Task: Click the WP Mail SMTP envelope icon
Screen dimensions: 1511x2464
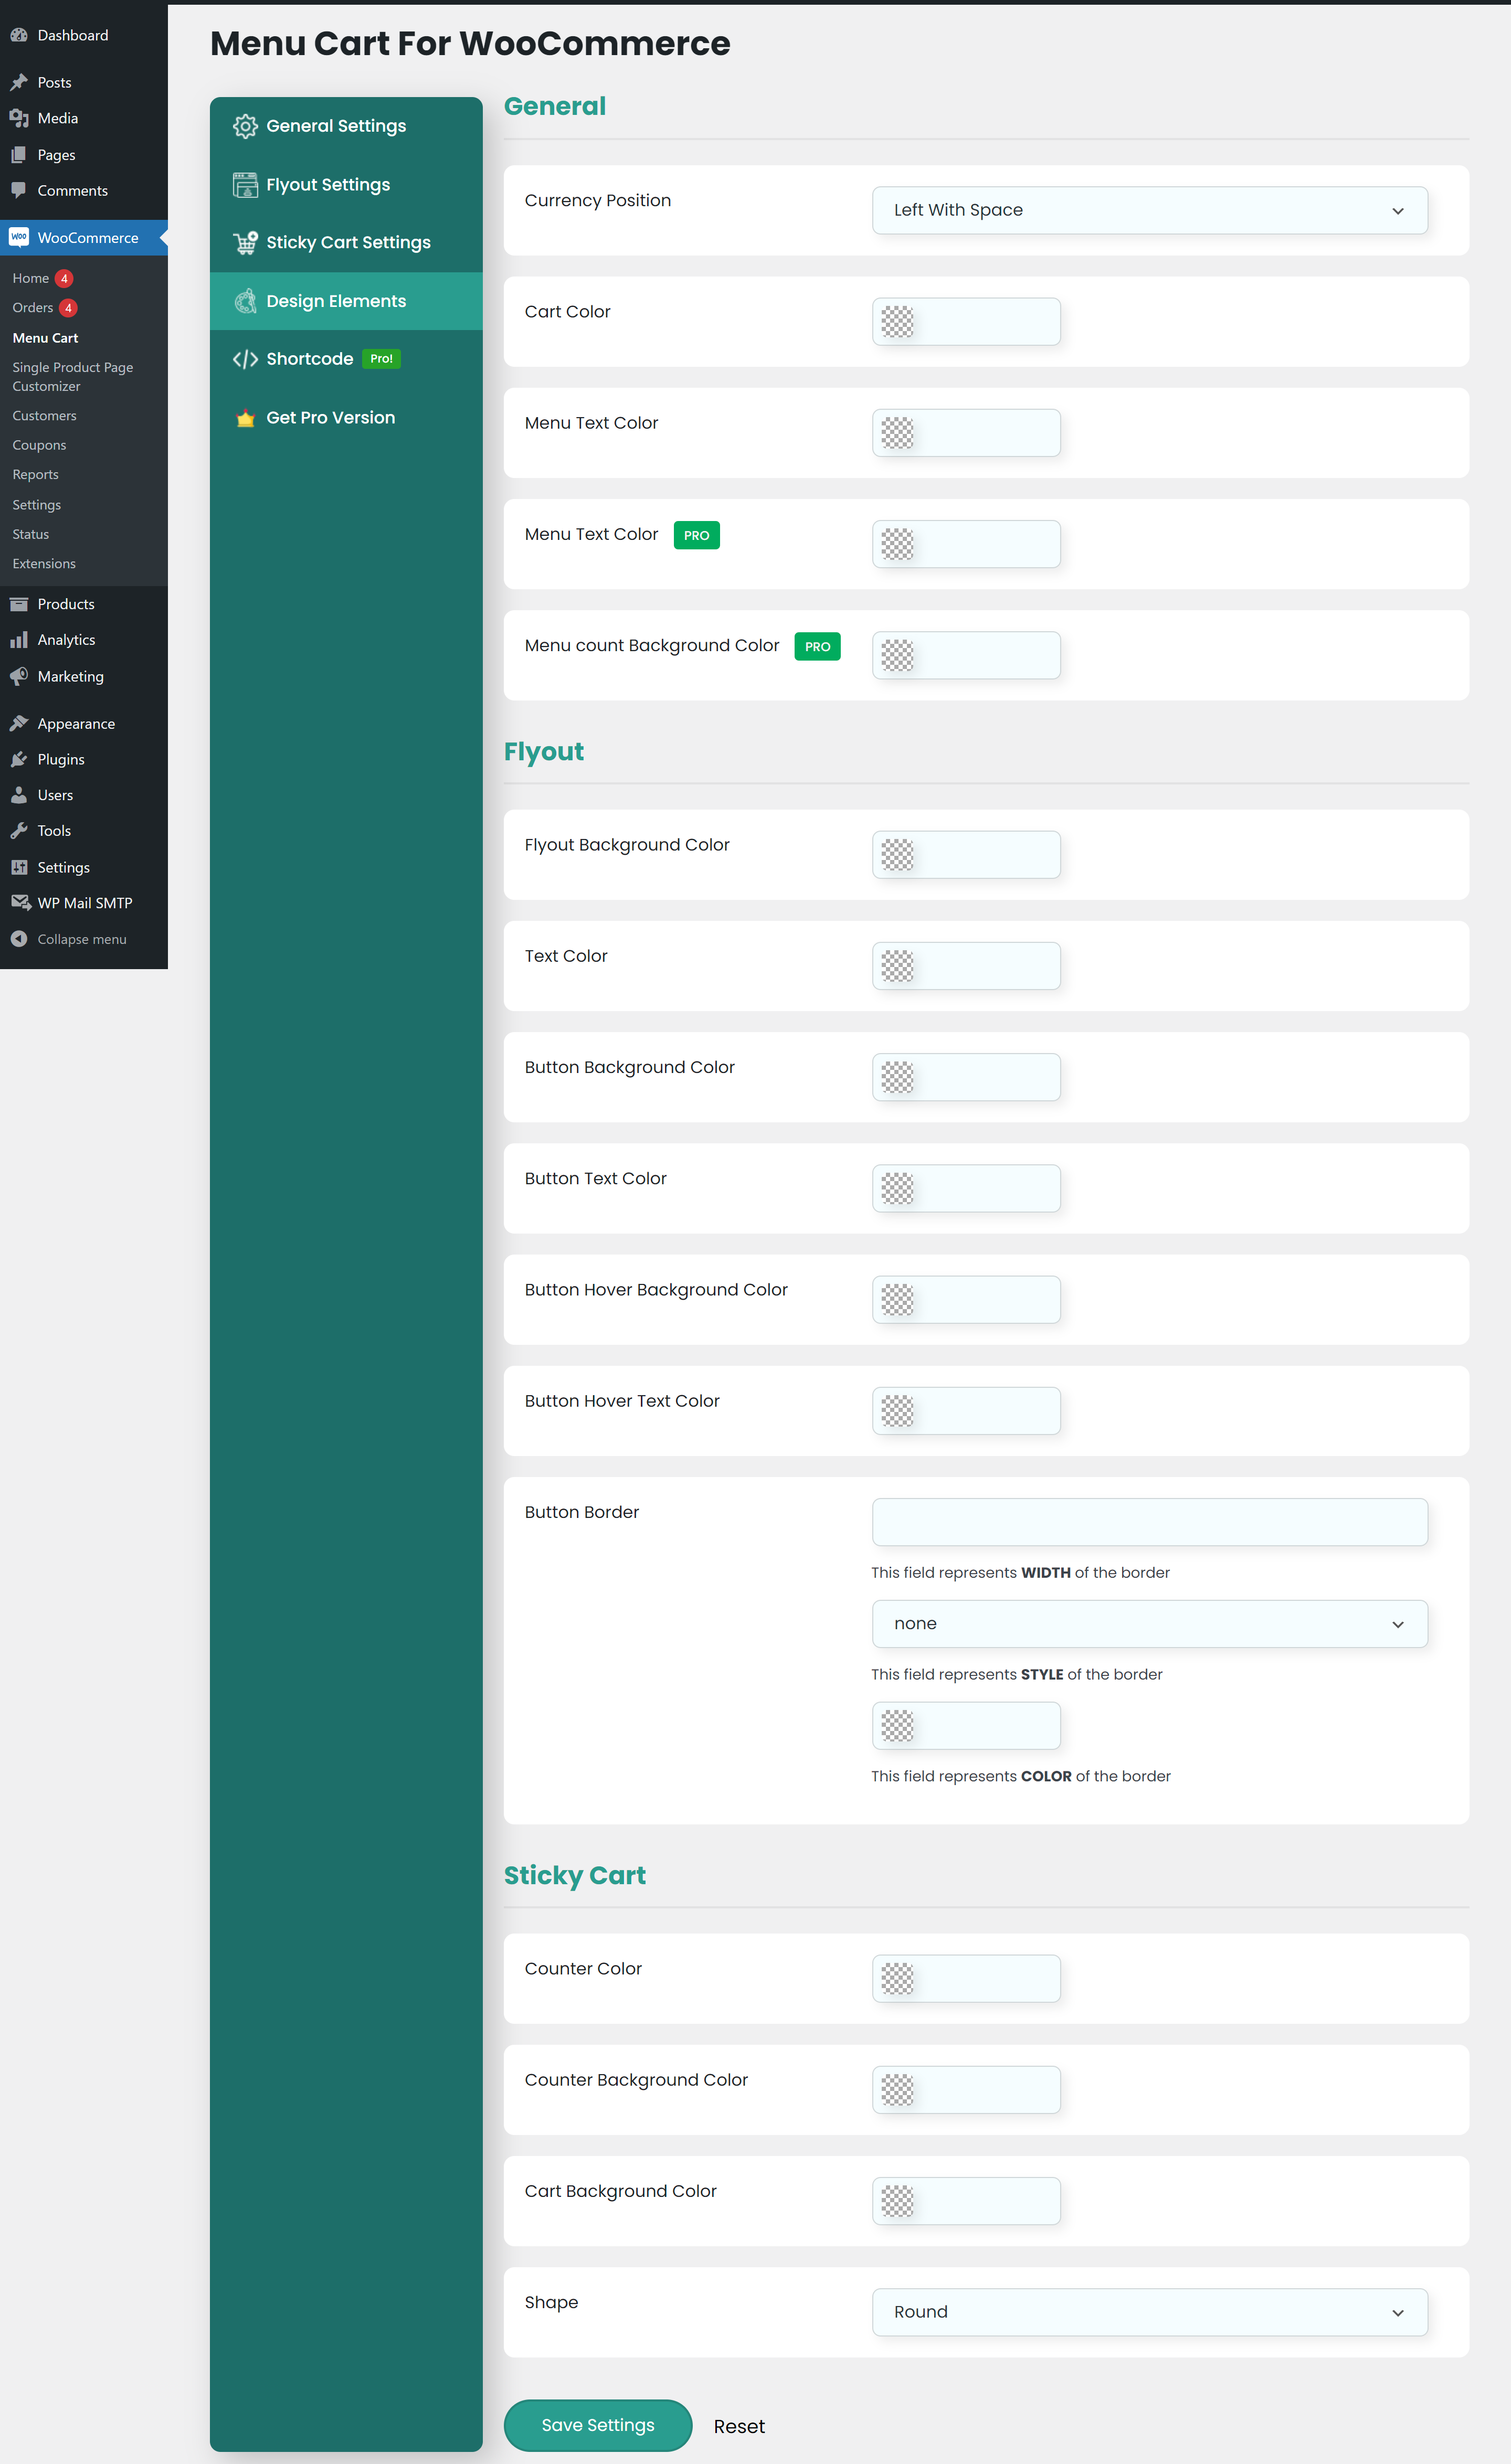Action: (x=20, y=902)
